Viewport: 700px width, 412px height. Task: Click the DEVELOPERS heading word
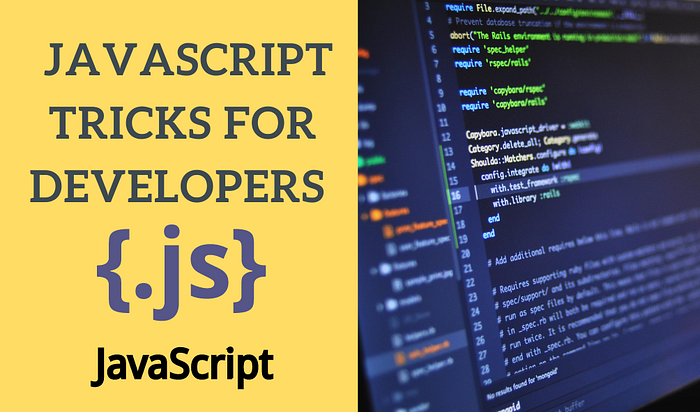[177, 186]
